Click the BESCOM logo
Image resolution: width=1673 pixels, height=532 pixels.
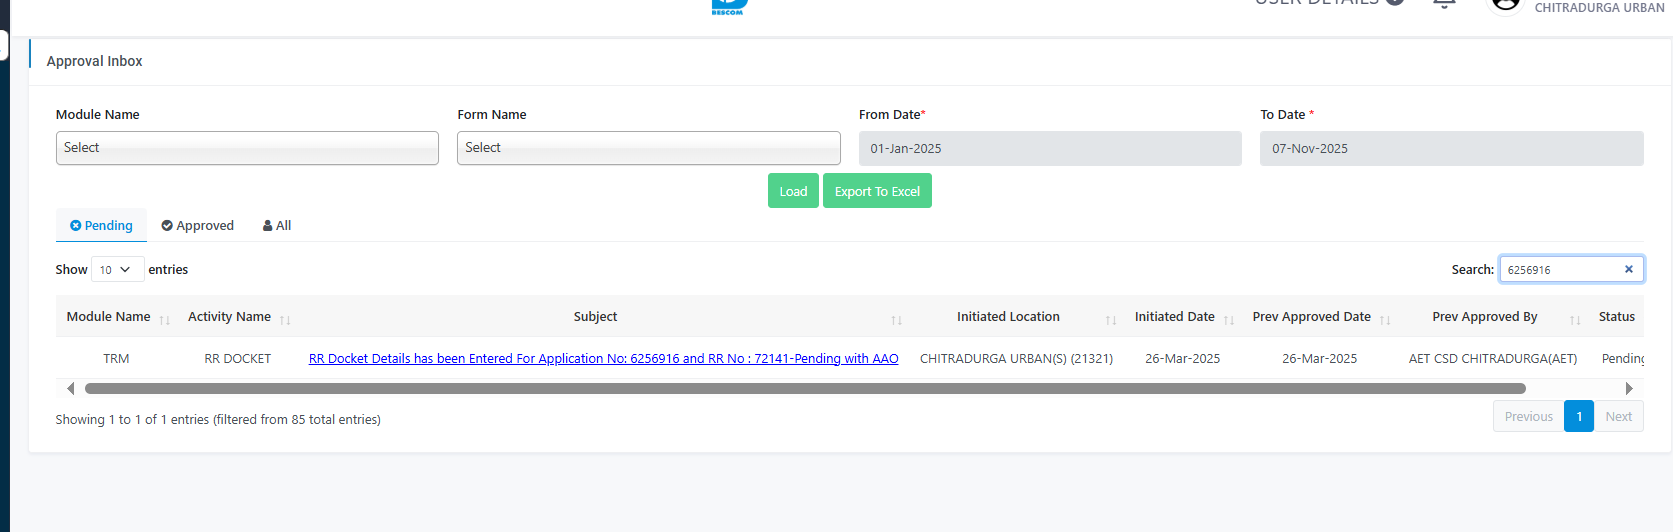(x=729, y=7)
